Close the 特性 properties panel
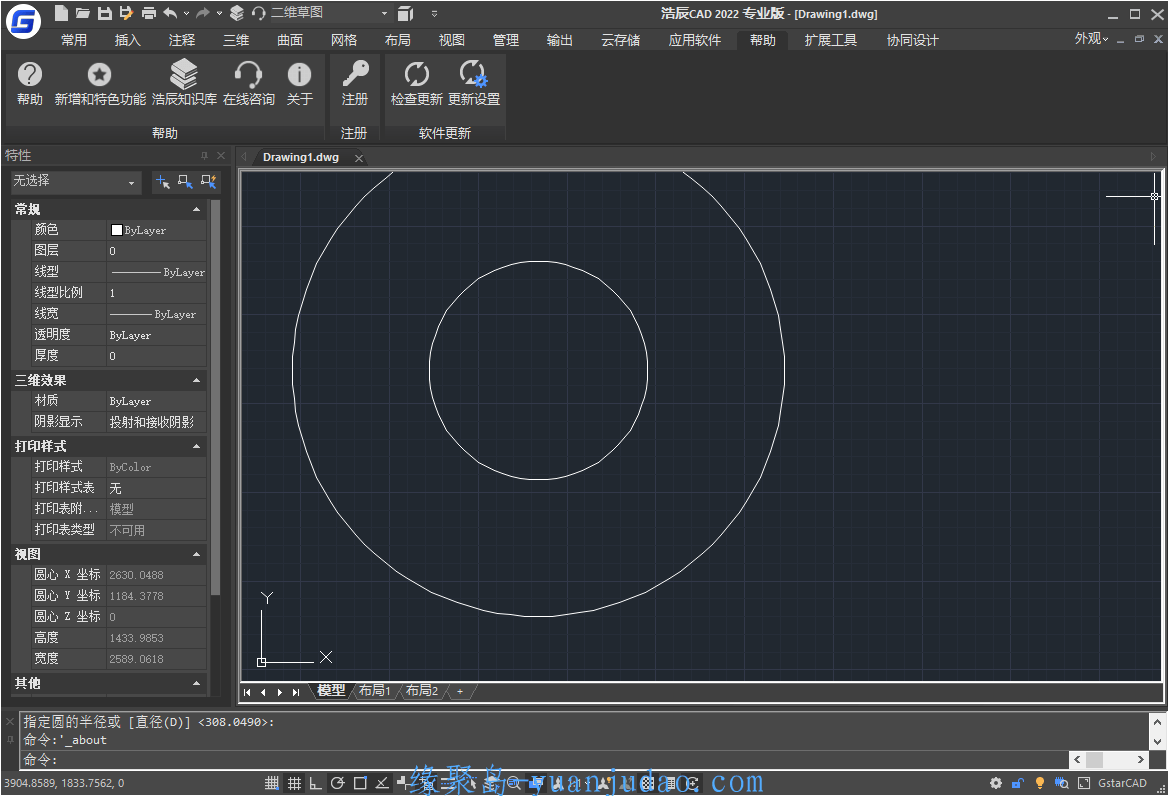Screen dimensions: 1169x796 point(221,155)
